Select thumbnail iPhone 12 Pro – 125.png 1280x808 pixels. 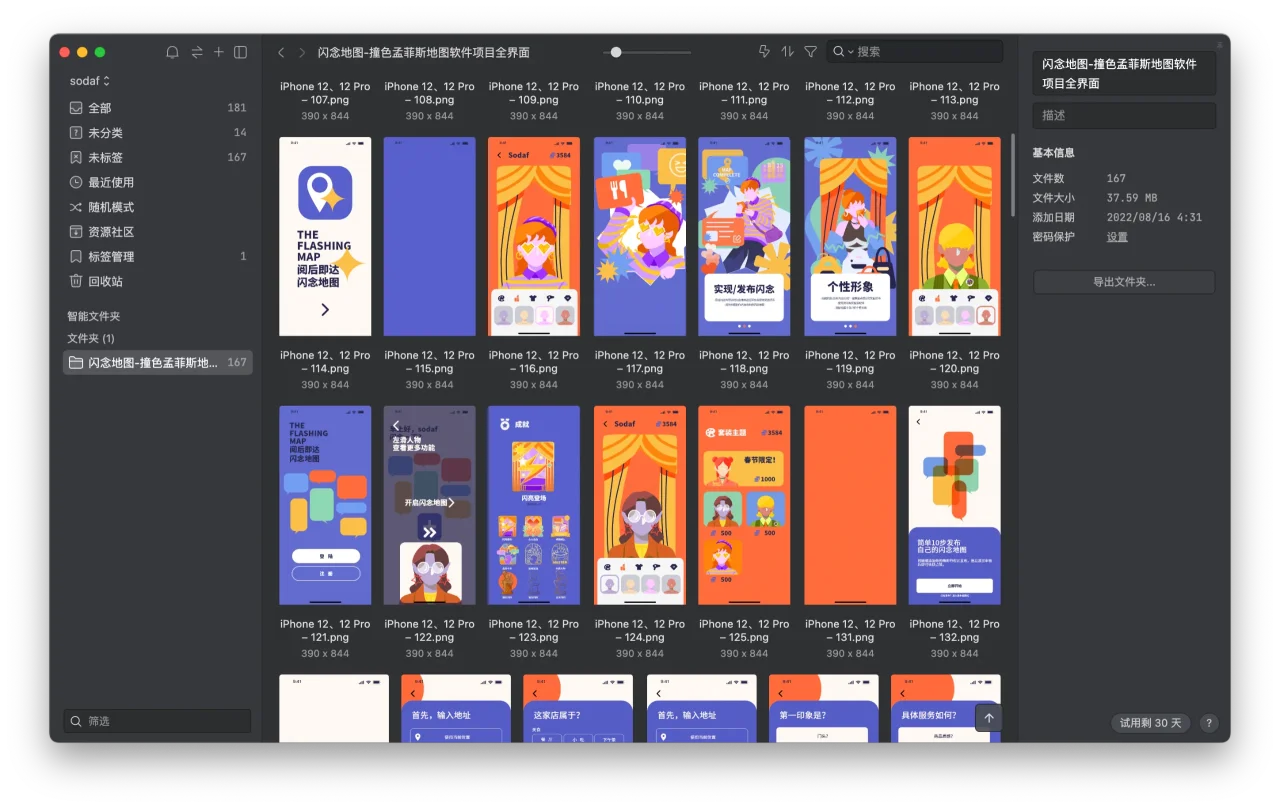(744, 505)
